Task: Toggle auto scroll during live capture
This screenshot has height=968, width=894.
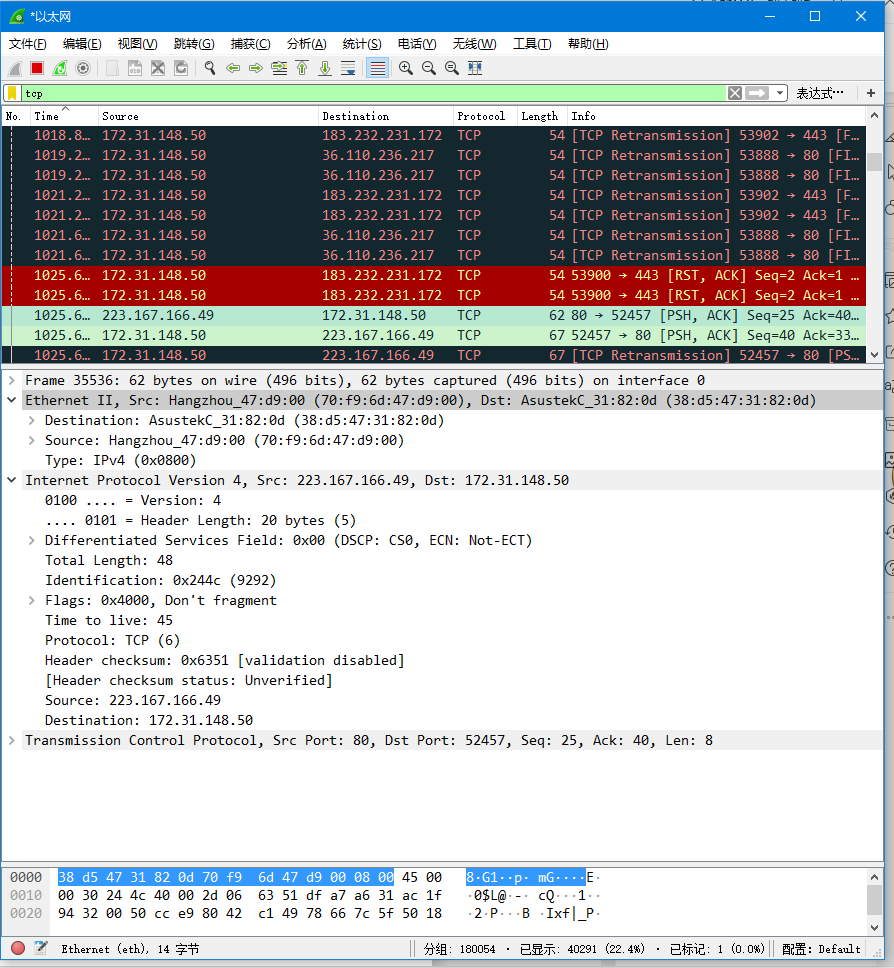Action: 348,69
